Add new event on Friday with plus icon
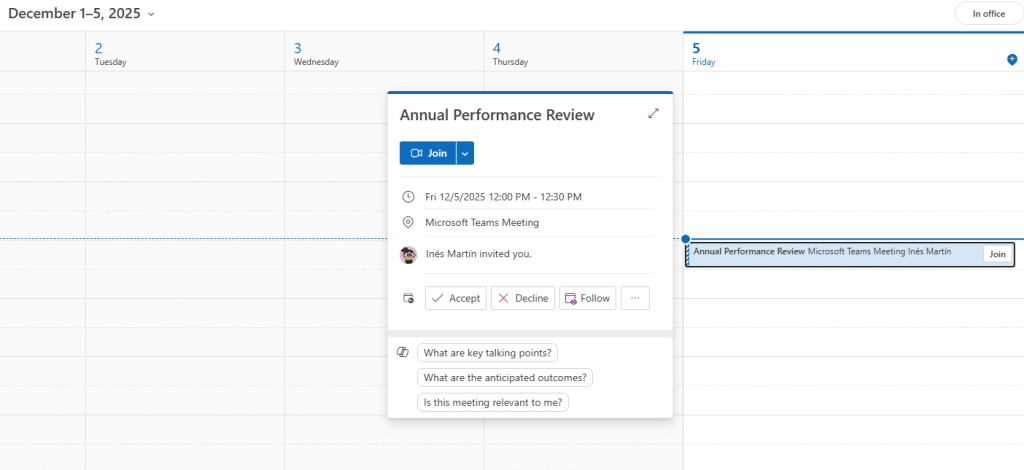This screenshot has width=1024, height=470. click(1011, 60)
